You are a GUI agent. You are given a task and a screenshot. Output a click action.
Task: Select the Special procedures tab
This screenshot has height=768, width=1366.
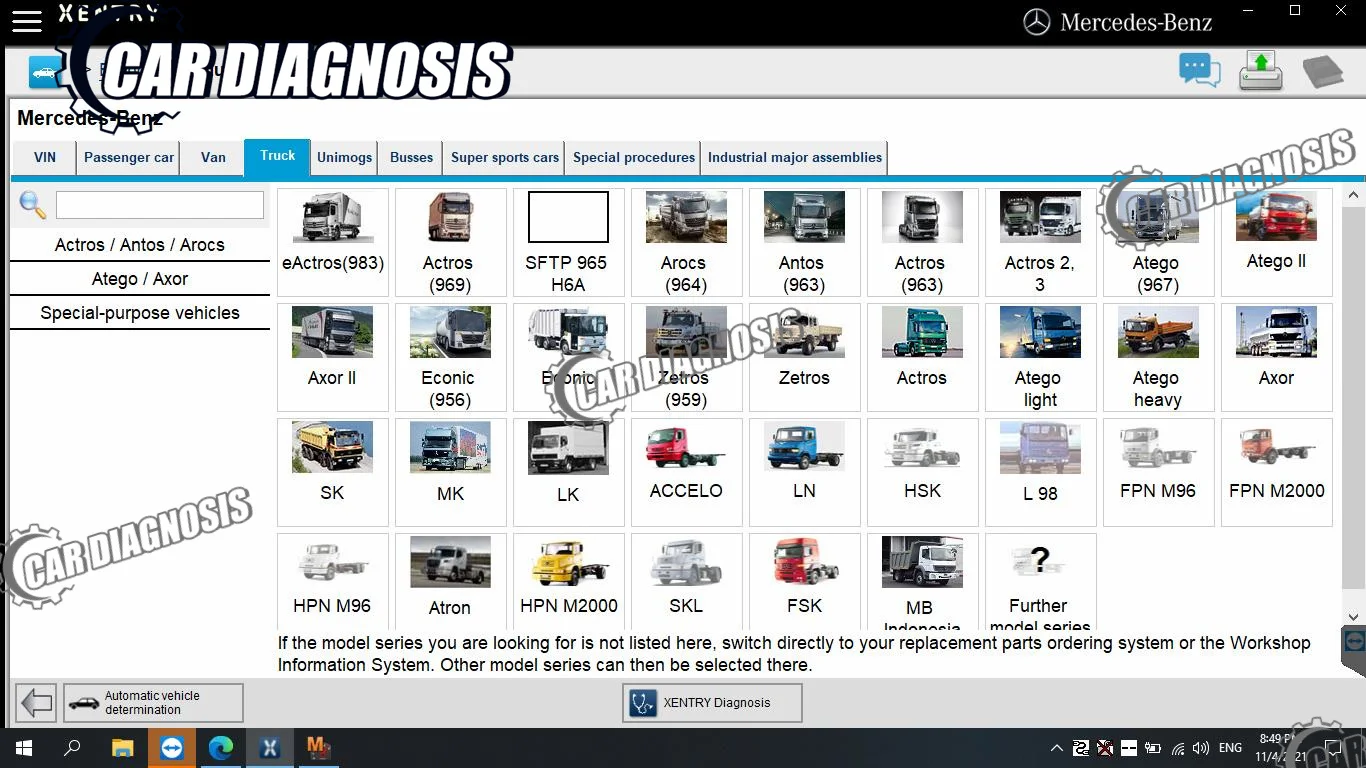tap(634, 158)
